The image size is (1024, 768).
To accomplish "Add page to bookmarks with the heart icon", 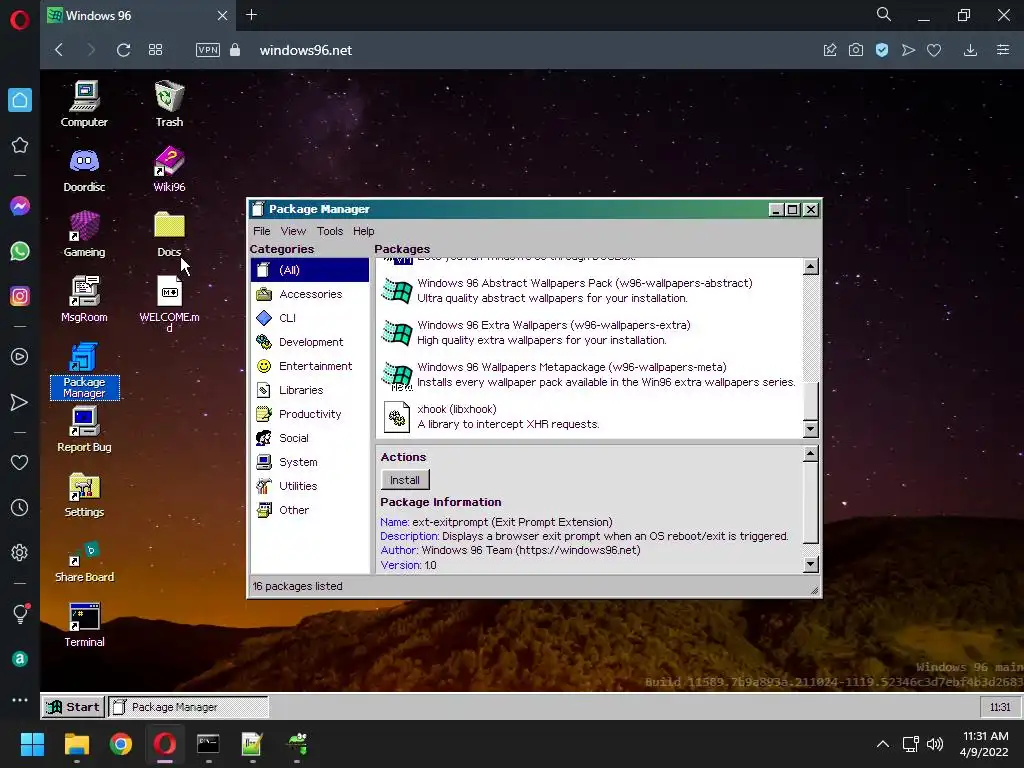I will click(x=935, y=50).
